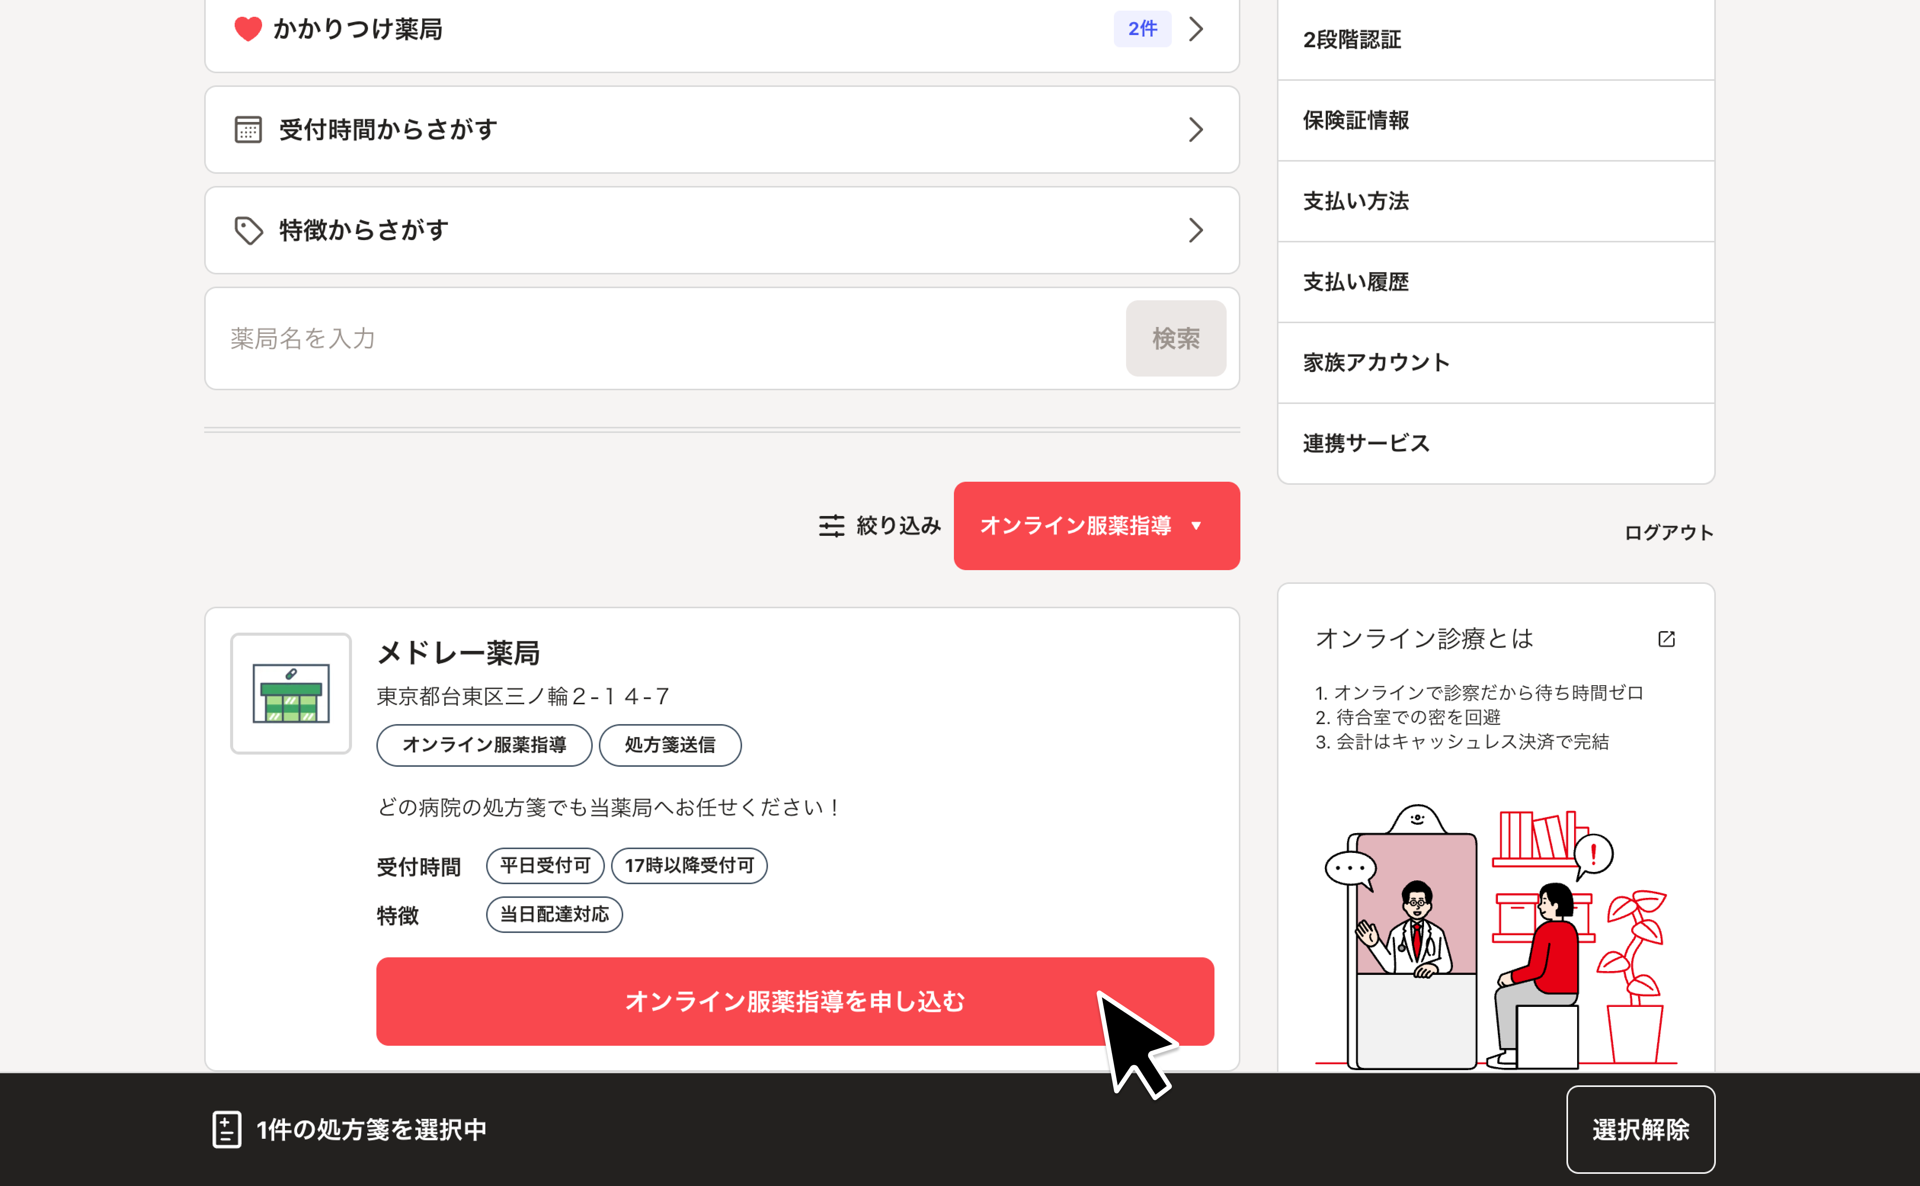Open external link icon beside オンライン診療とは
Screen dimensions: 1920x1186
(1666, 639)
